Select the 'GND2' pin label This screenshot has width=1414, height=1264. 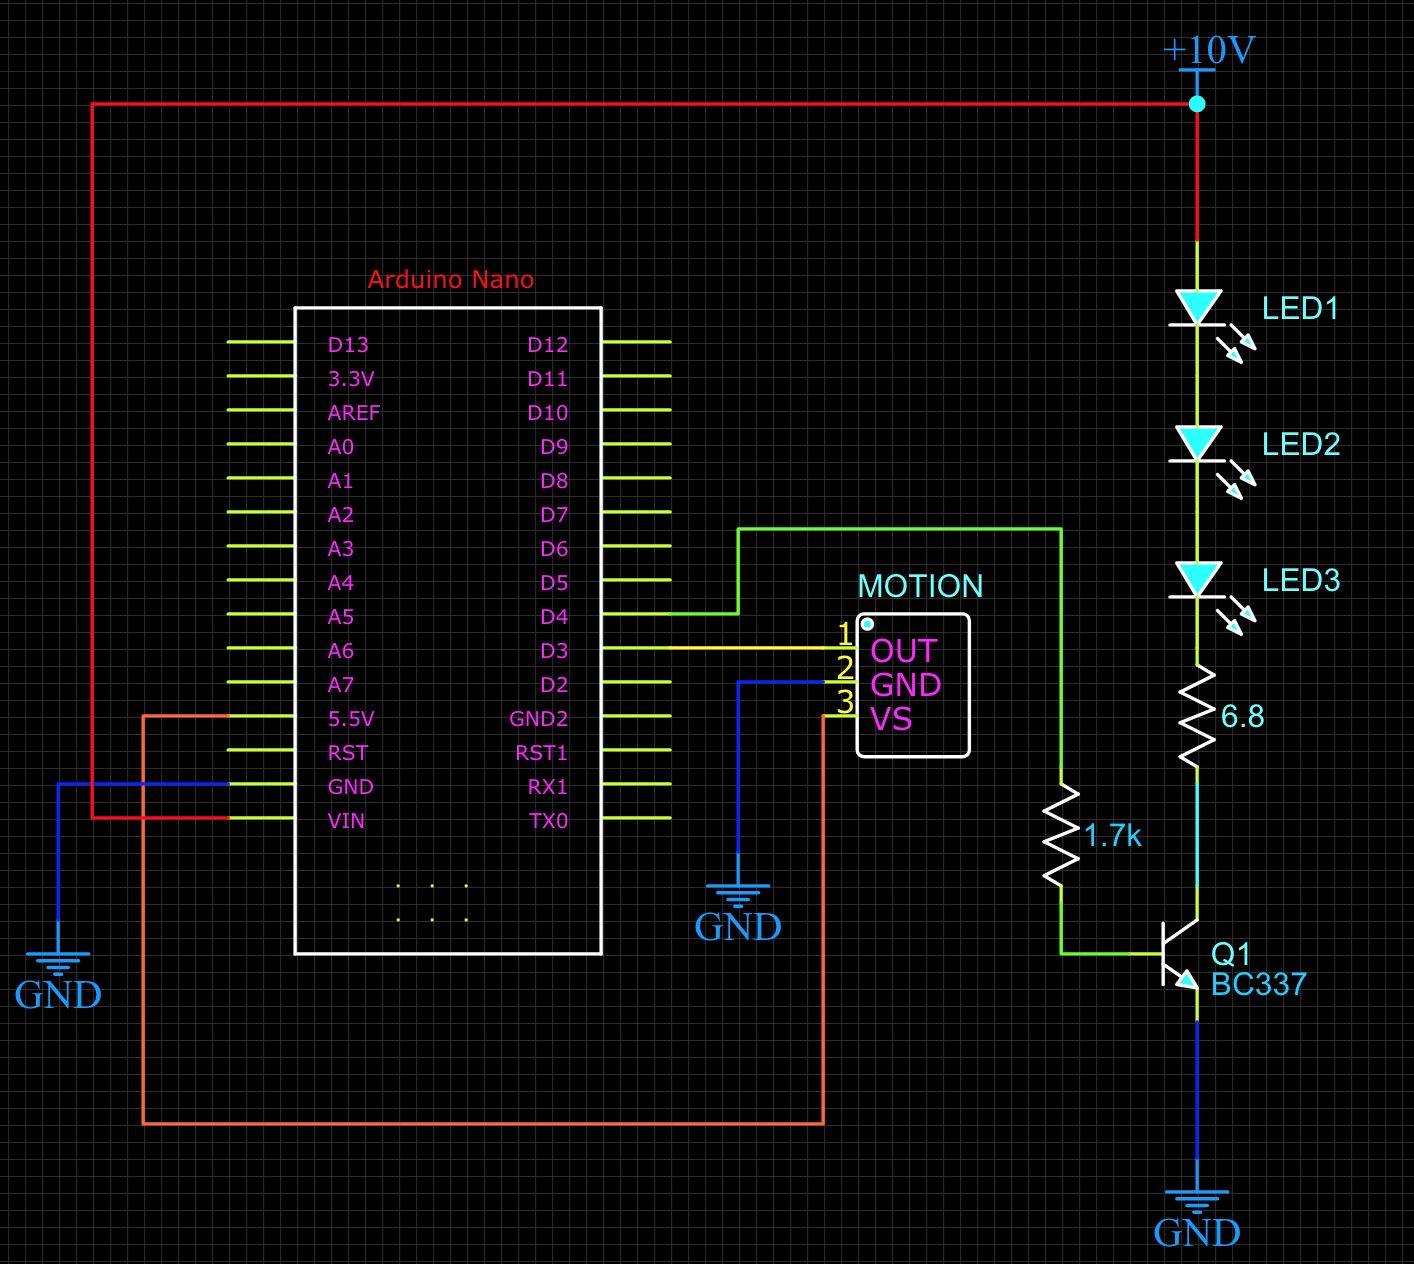pyautogui.click(x=539, y=719)
